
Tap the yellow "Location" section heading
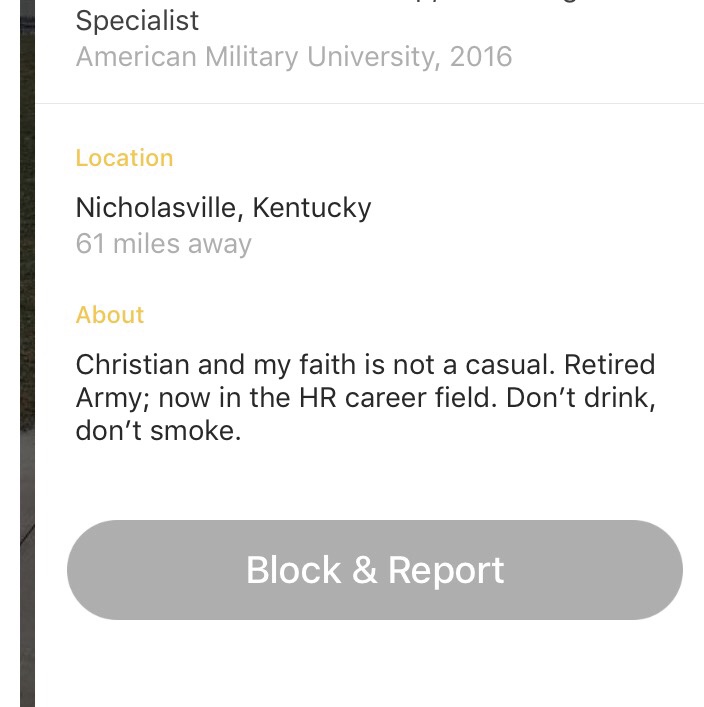(124, 158)
